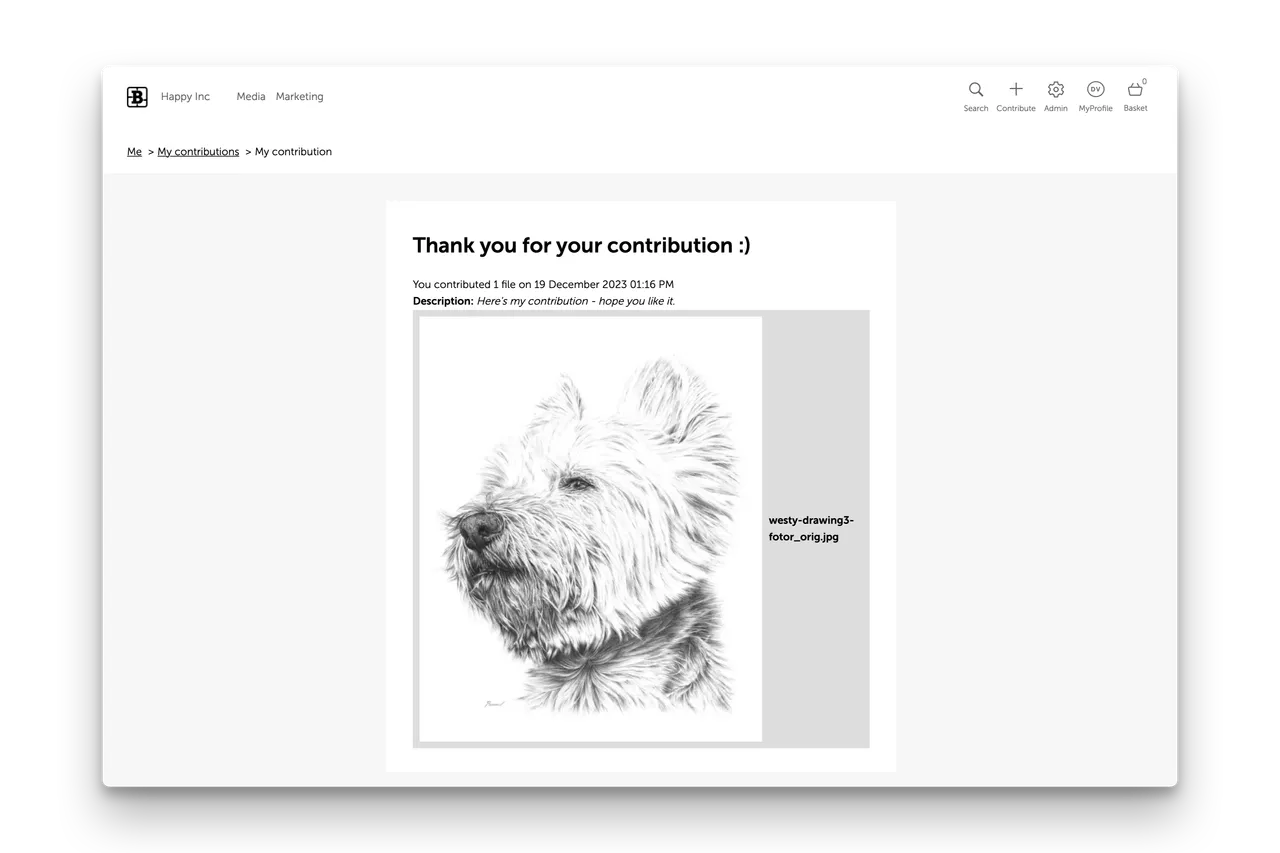Open the westie dog drawing thumbnail
This screenshot has height=853, width=1280.
tap(590, 529)
